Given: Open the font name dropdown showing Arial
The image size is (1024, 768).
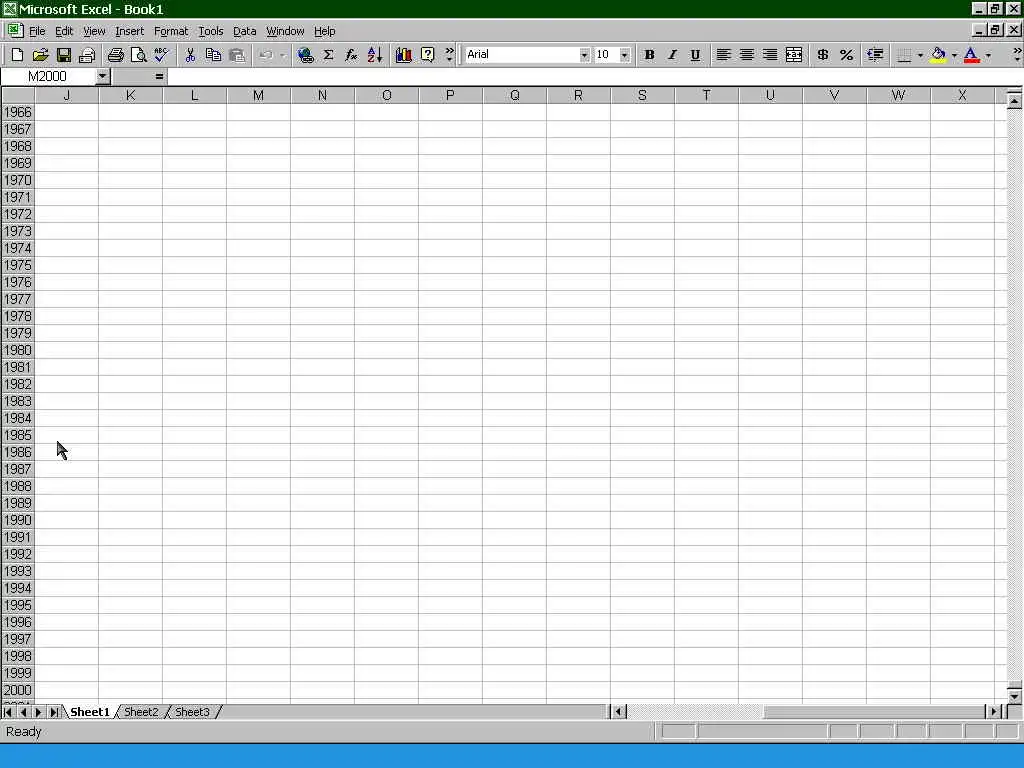Looking at the screenshot, I should pyautogui.click(x=584, y=55).
